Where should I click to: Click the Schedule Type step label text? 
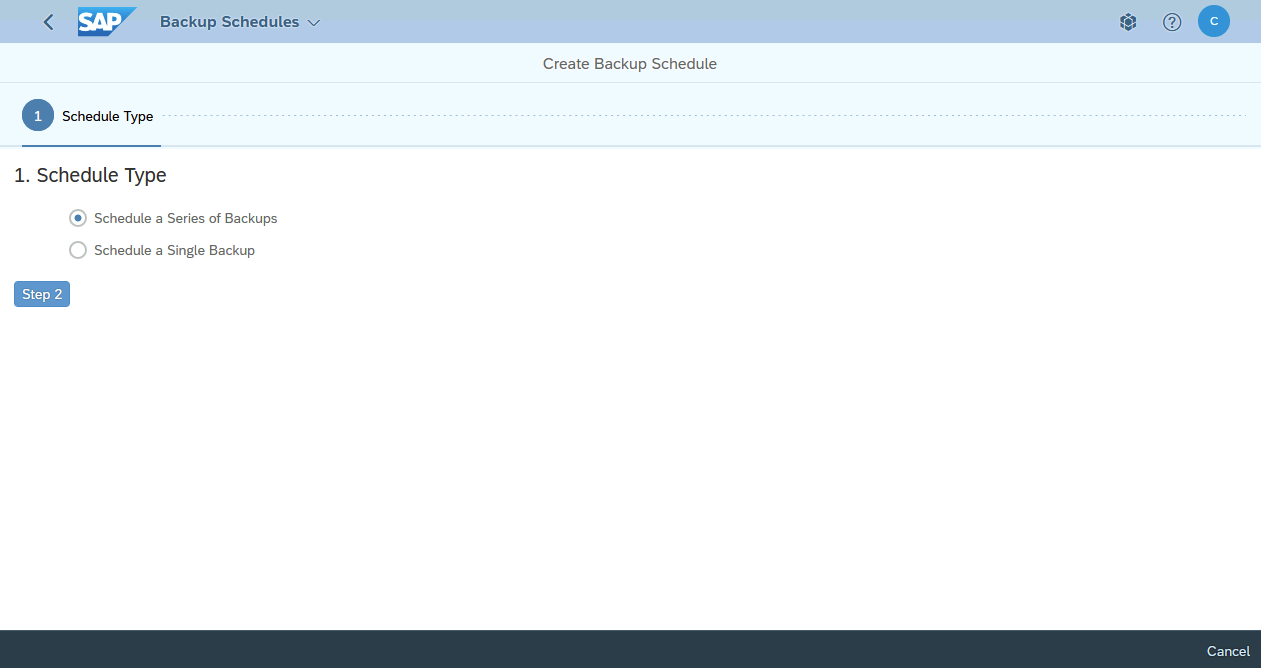coord(107,116)
